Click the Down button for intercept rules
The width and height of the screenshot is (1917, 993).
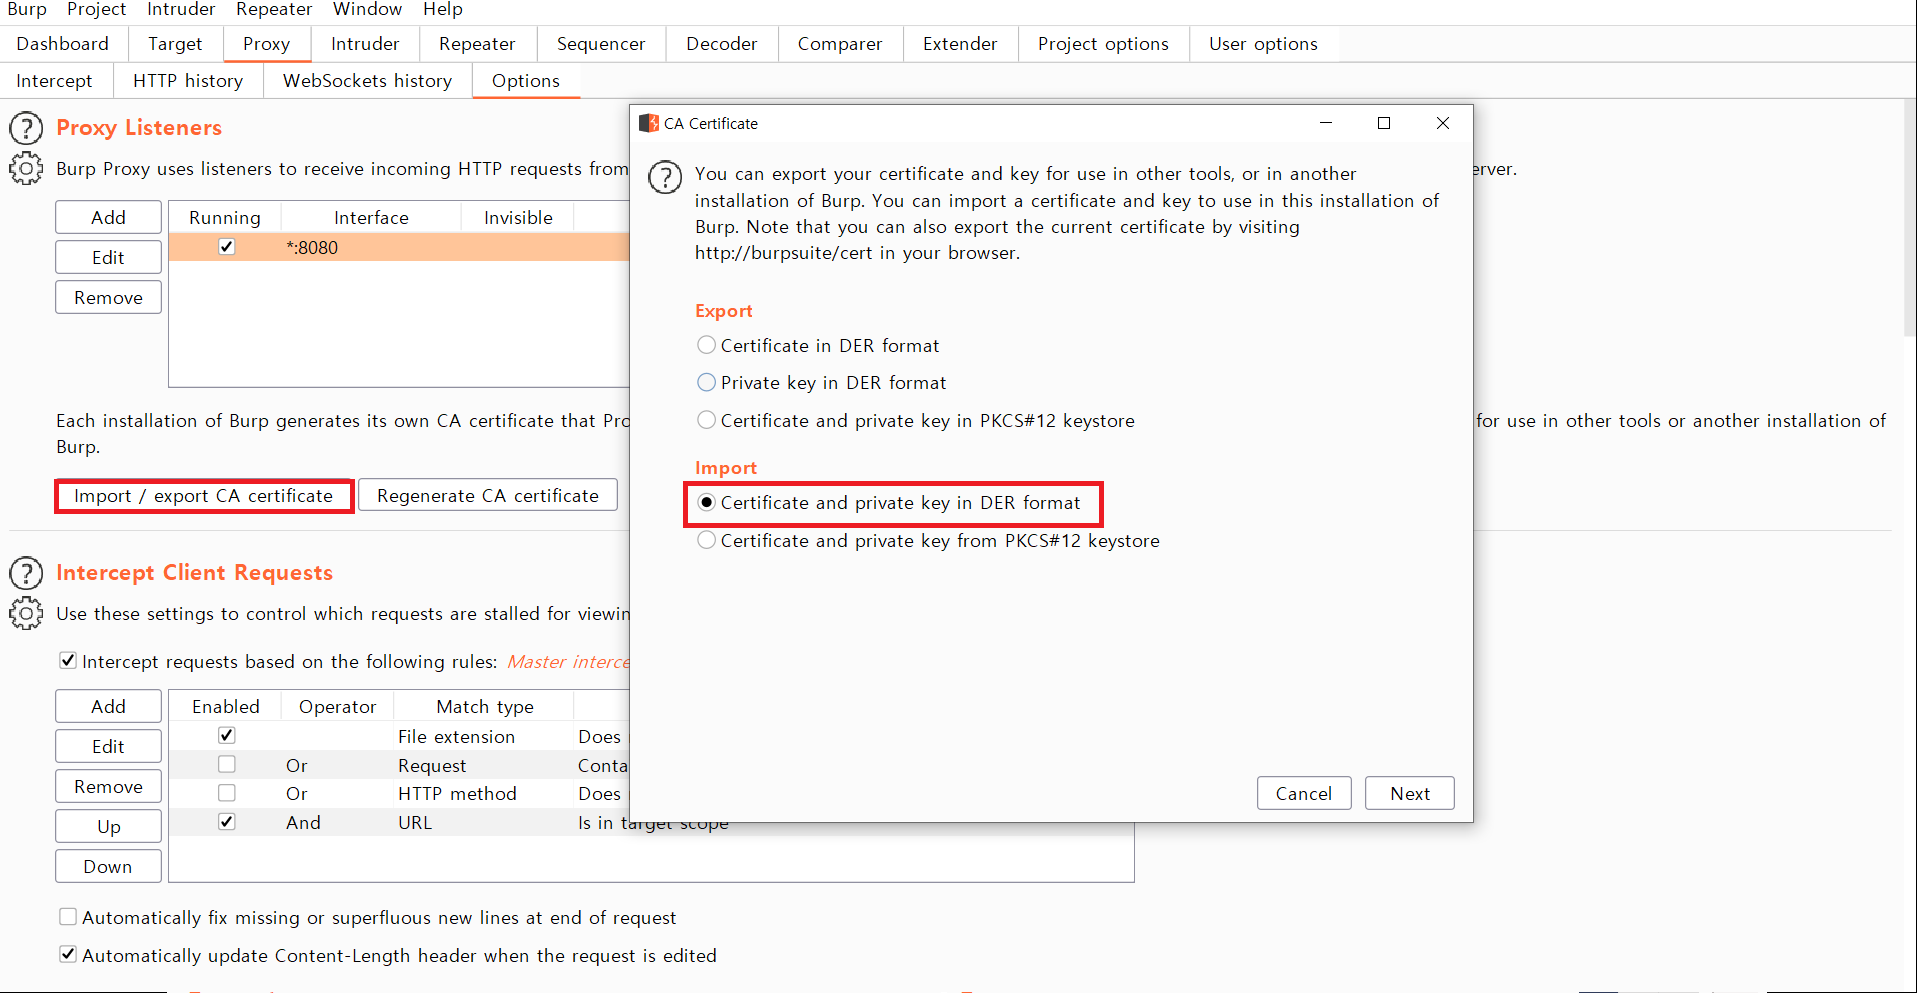click(108, 866)
